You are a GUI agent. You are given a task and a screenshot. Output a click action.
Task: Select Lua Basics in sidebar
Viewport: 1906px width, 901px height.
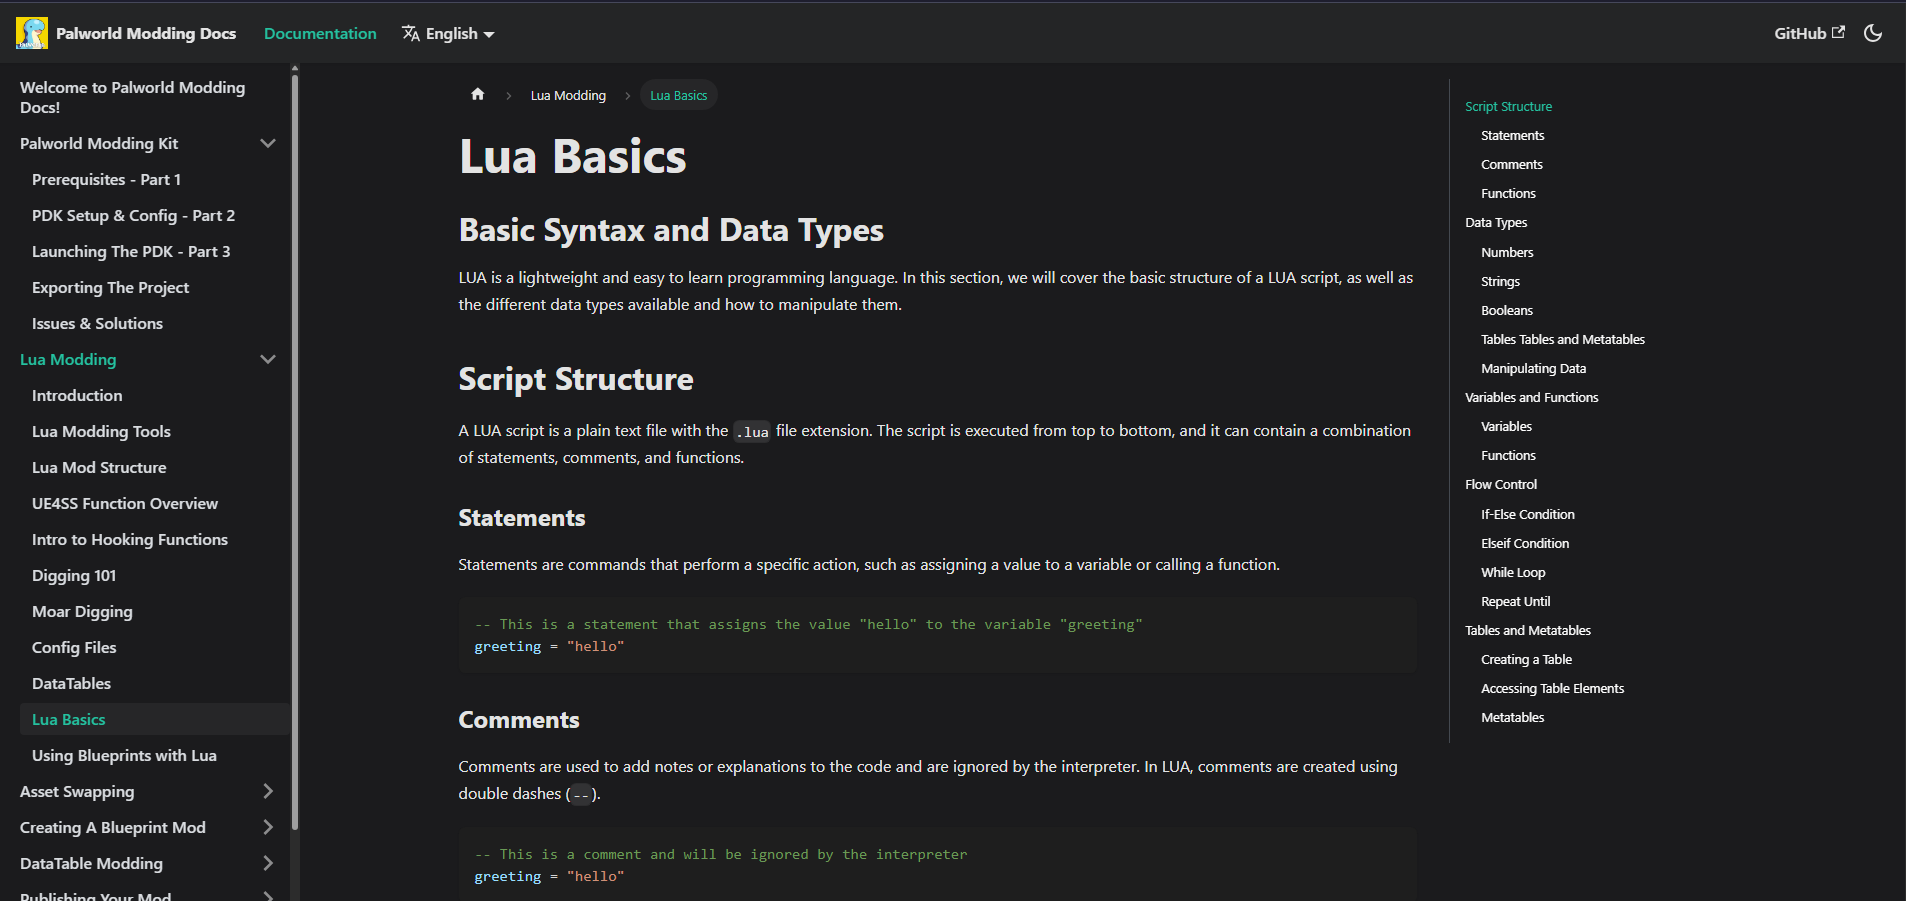155,719
